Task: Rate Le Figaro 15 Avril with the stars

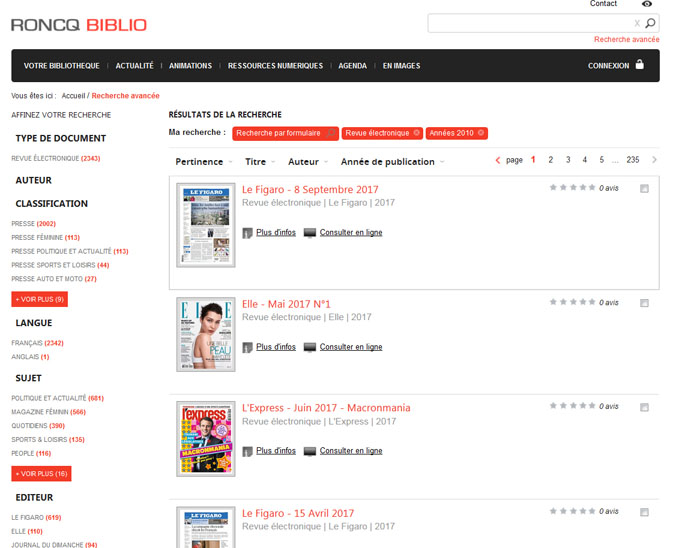Action: [x=573, y=511]
